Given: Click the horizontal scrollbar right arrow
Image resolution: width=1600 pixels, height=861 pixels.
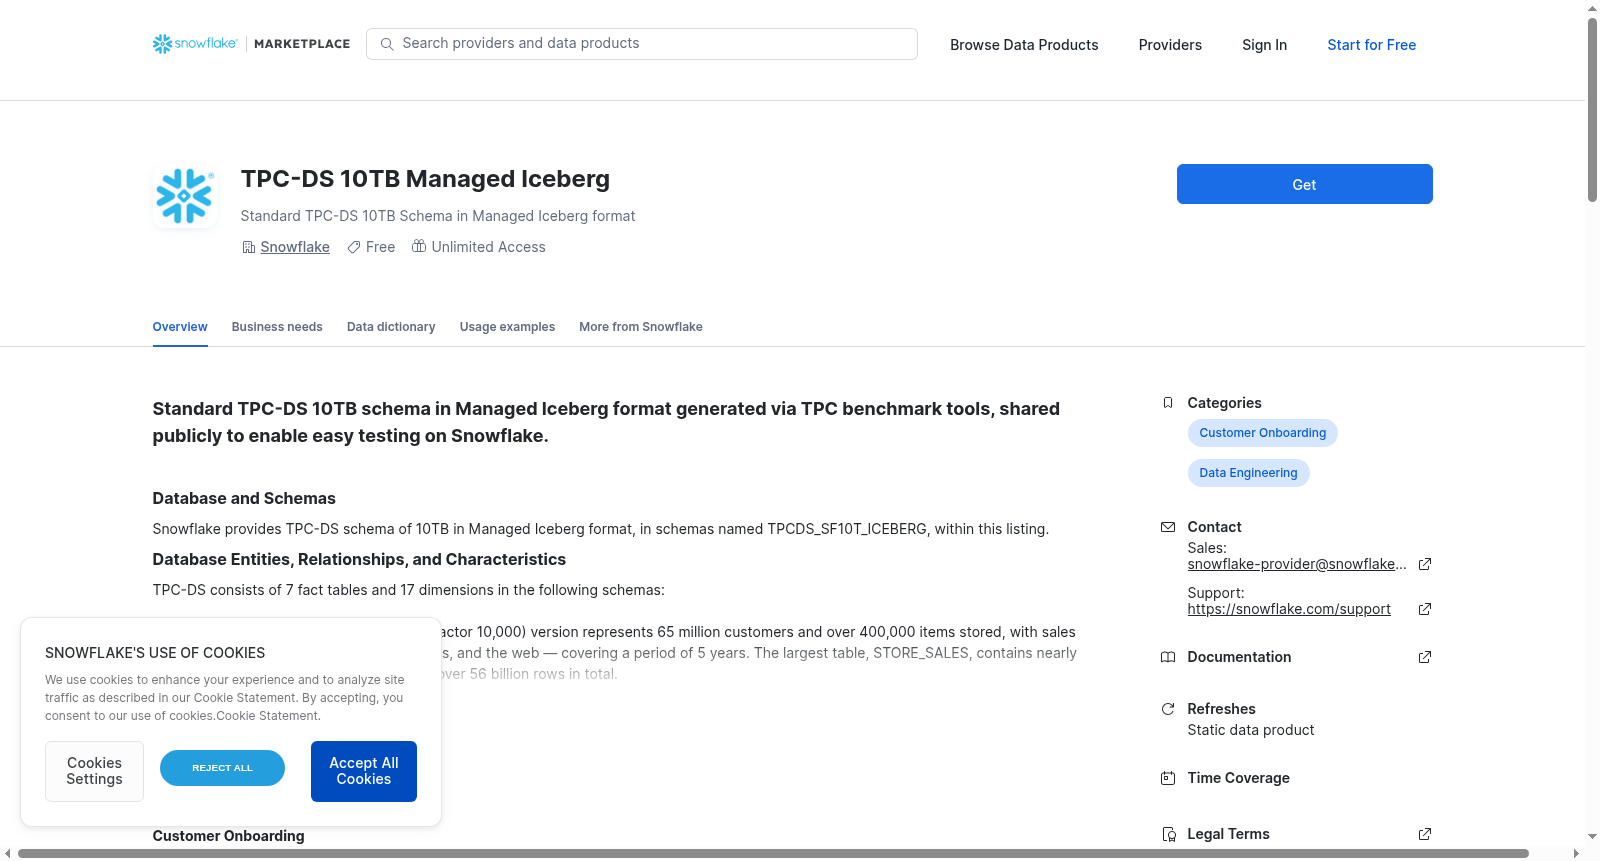Looking at the screenshot, I should click(x=1577, y=853).
